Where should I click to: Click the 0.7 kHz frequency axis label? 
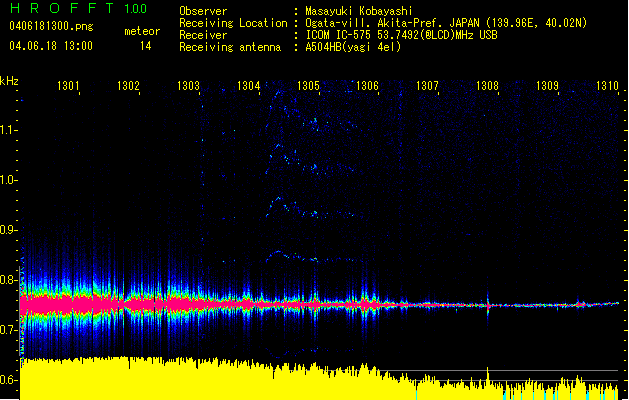tap(8, 330)
